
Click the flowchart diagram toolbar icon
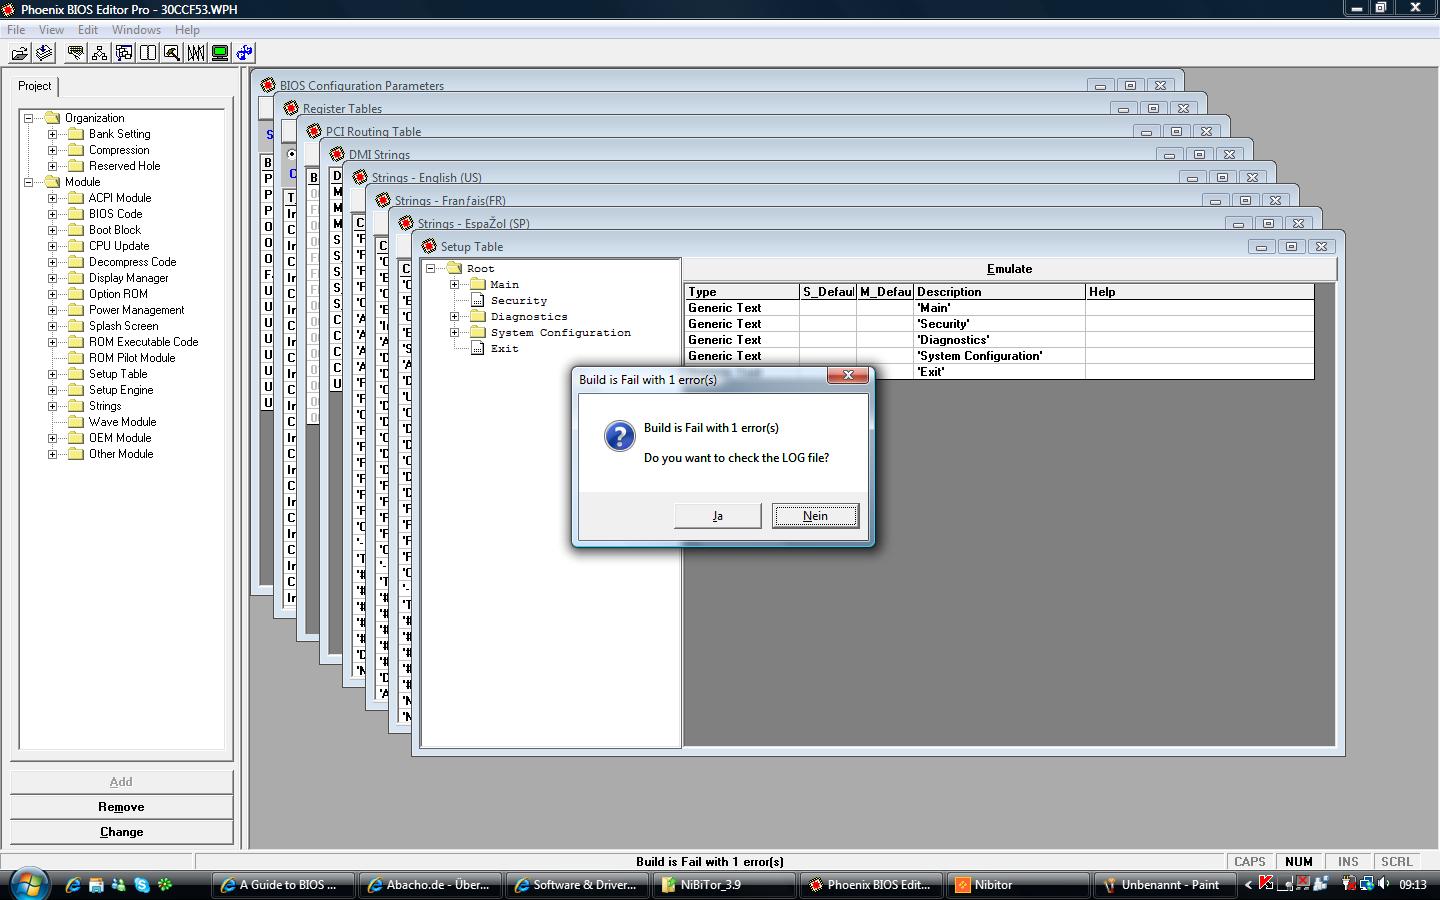click(x=123, y=53)
